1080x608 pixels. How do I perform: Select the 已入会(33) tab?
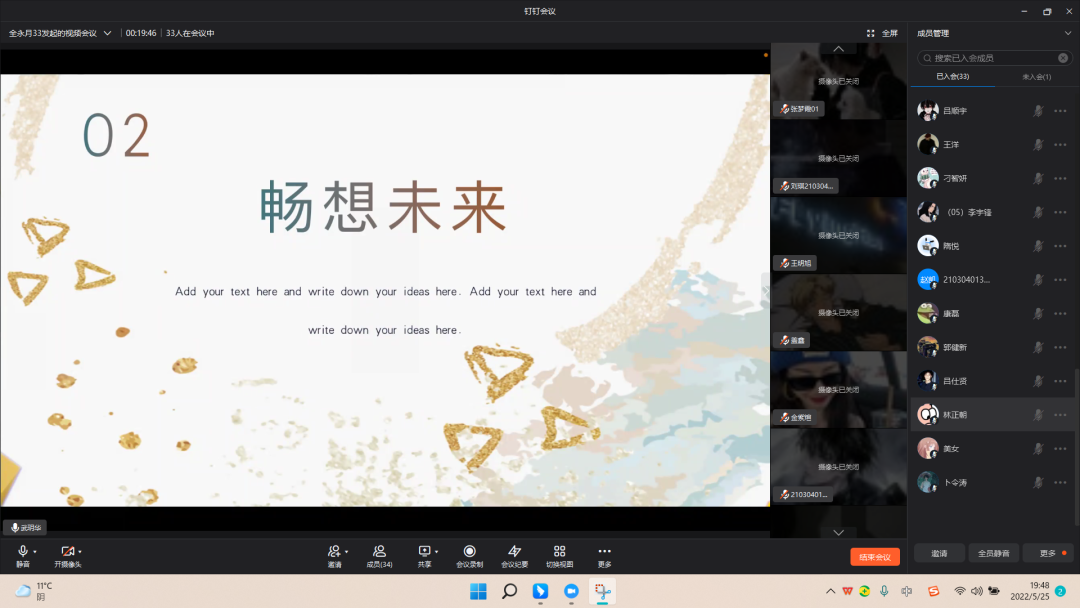click(x=952, y=77)
